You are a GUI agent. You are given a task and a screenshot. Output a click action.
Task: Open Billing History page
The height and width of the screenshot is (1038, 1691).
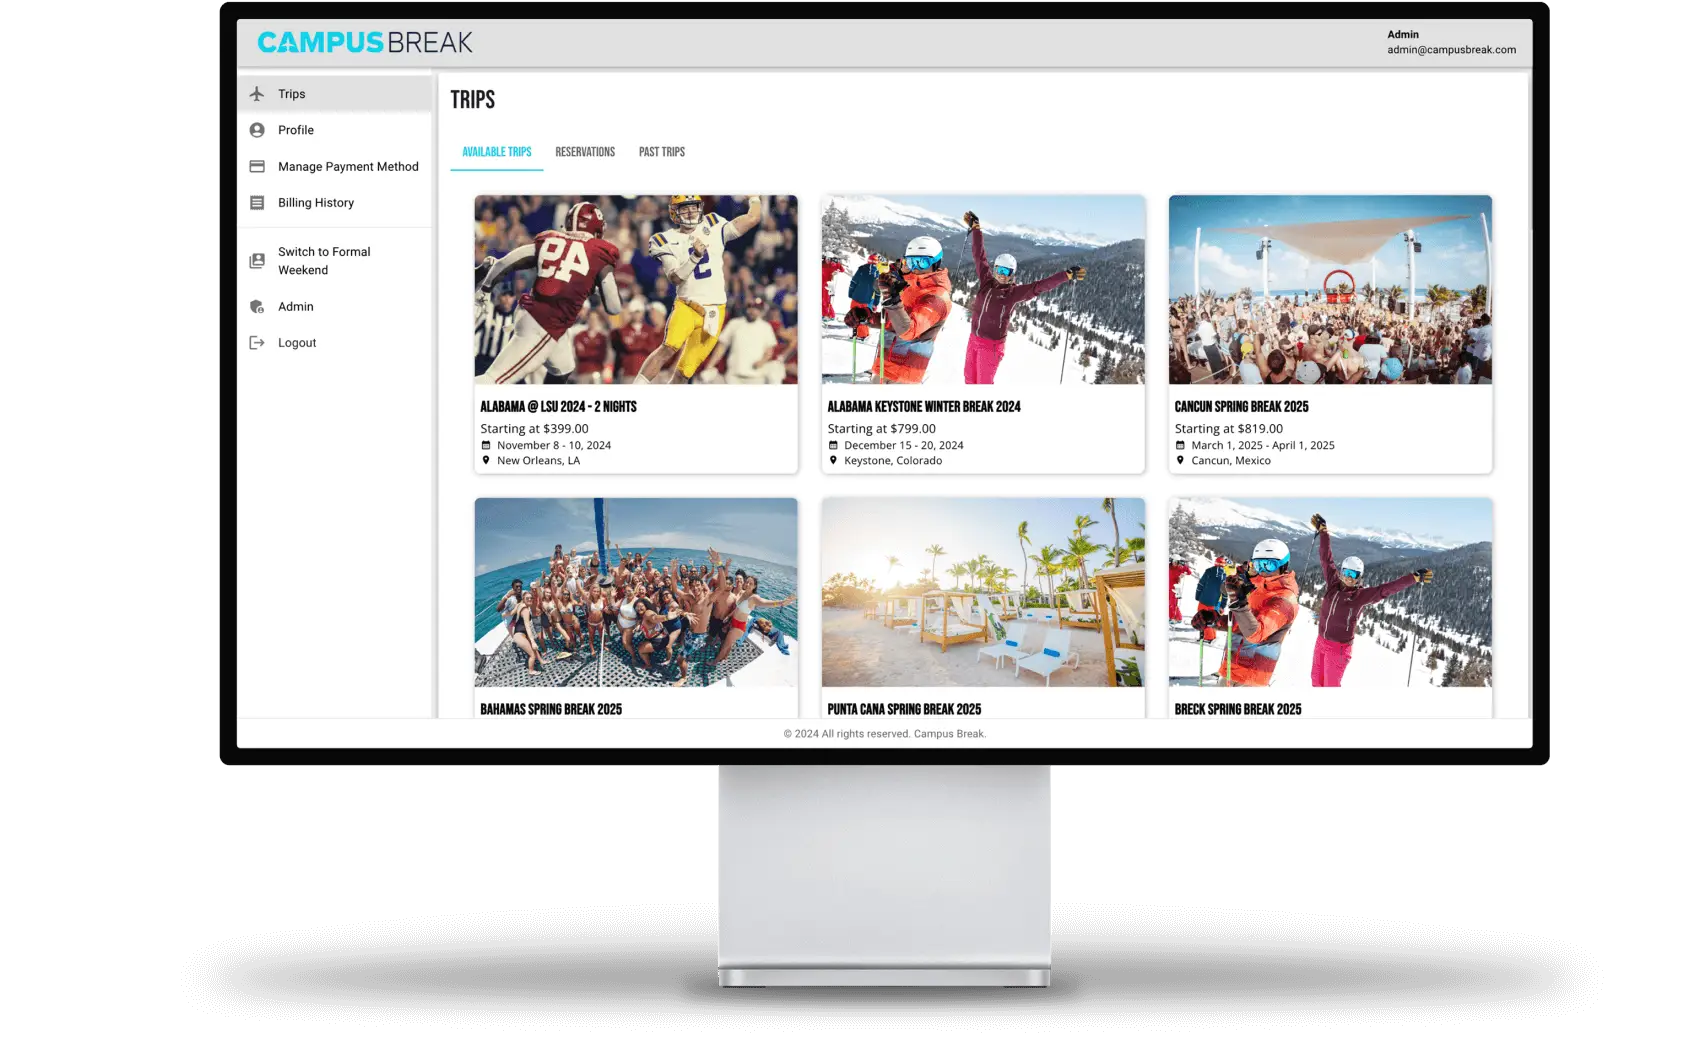coord(335,203)
